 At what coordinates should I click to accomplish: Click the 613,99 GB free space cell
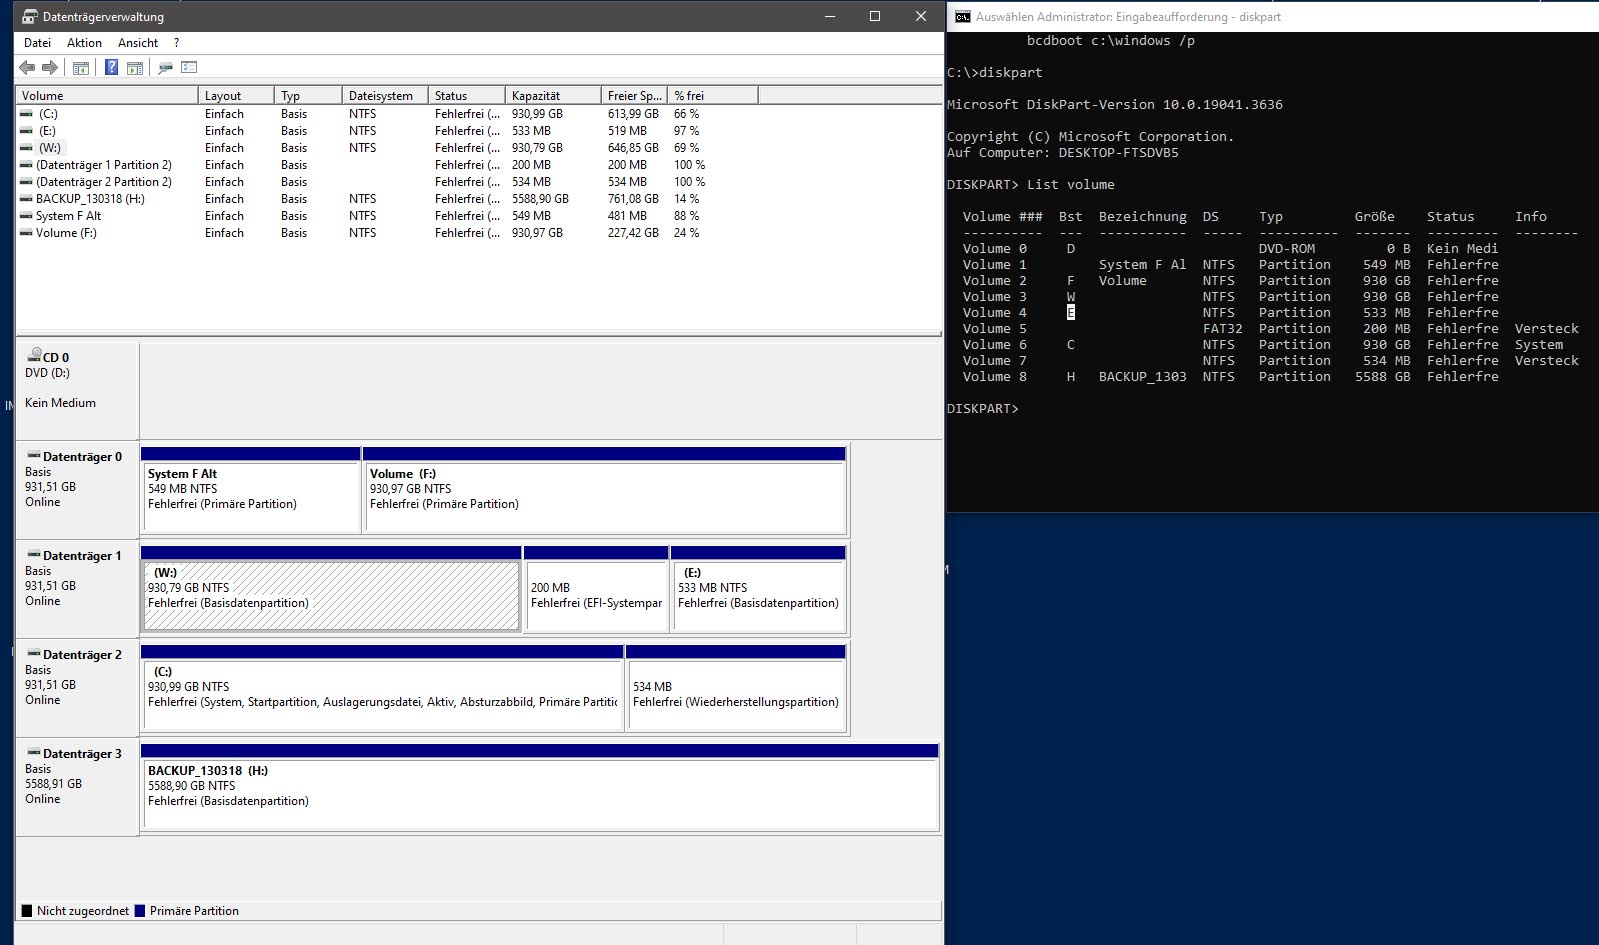[633, 114]
